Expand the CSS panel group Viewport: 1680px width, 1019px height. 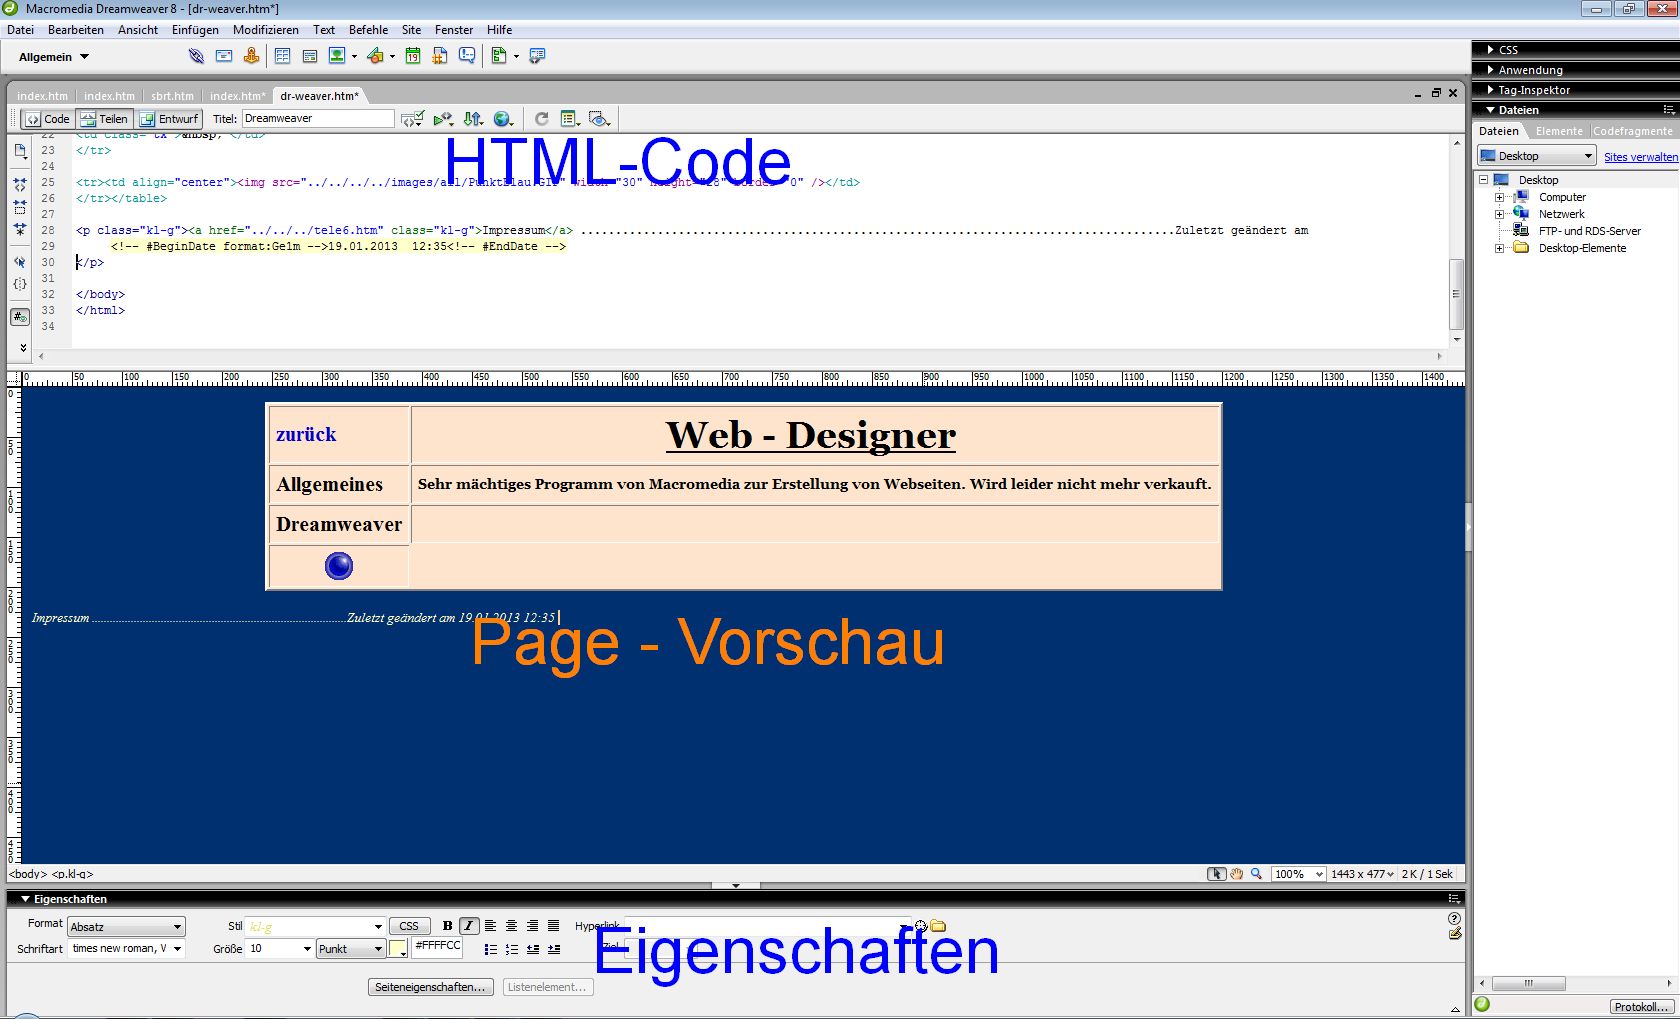(1575, 49)
